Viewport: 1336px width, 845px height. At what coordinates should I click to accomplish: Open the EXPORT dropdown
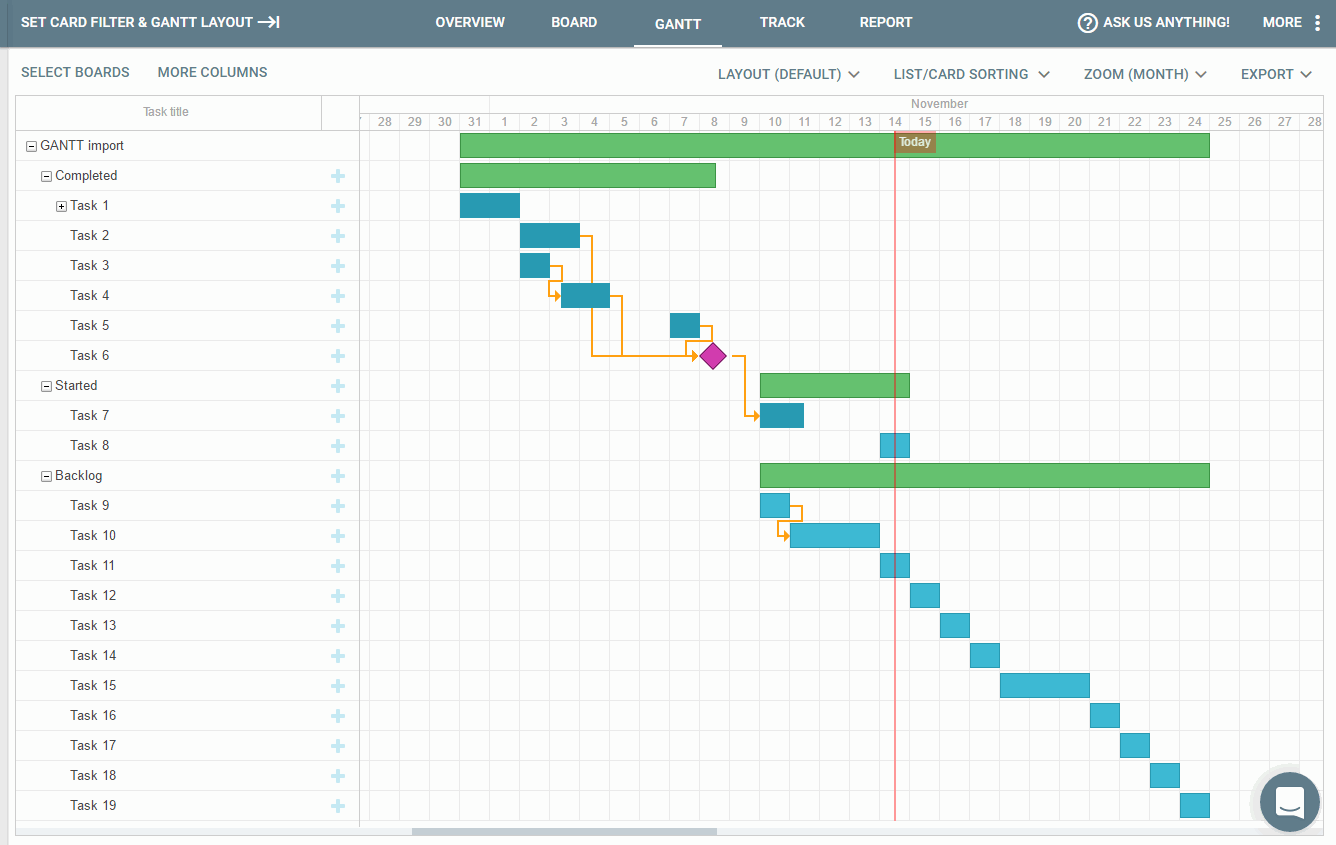pos(1275,74)
